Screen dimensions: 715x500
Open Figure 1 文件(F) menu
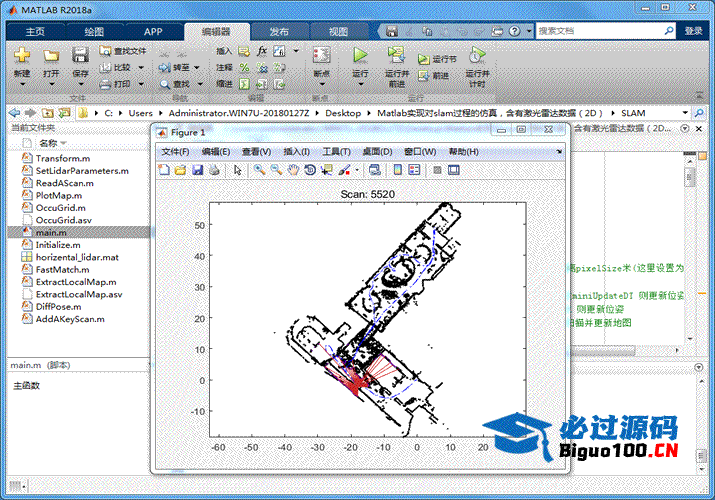point(176,152)
